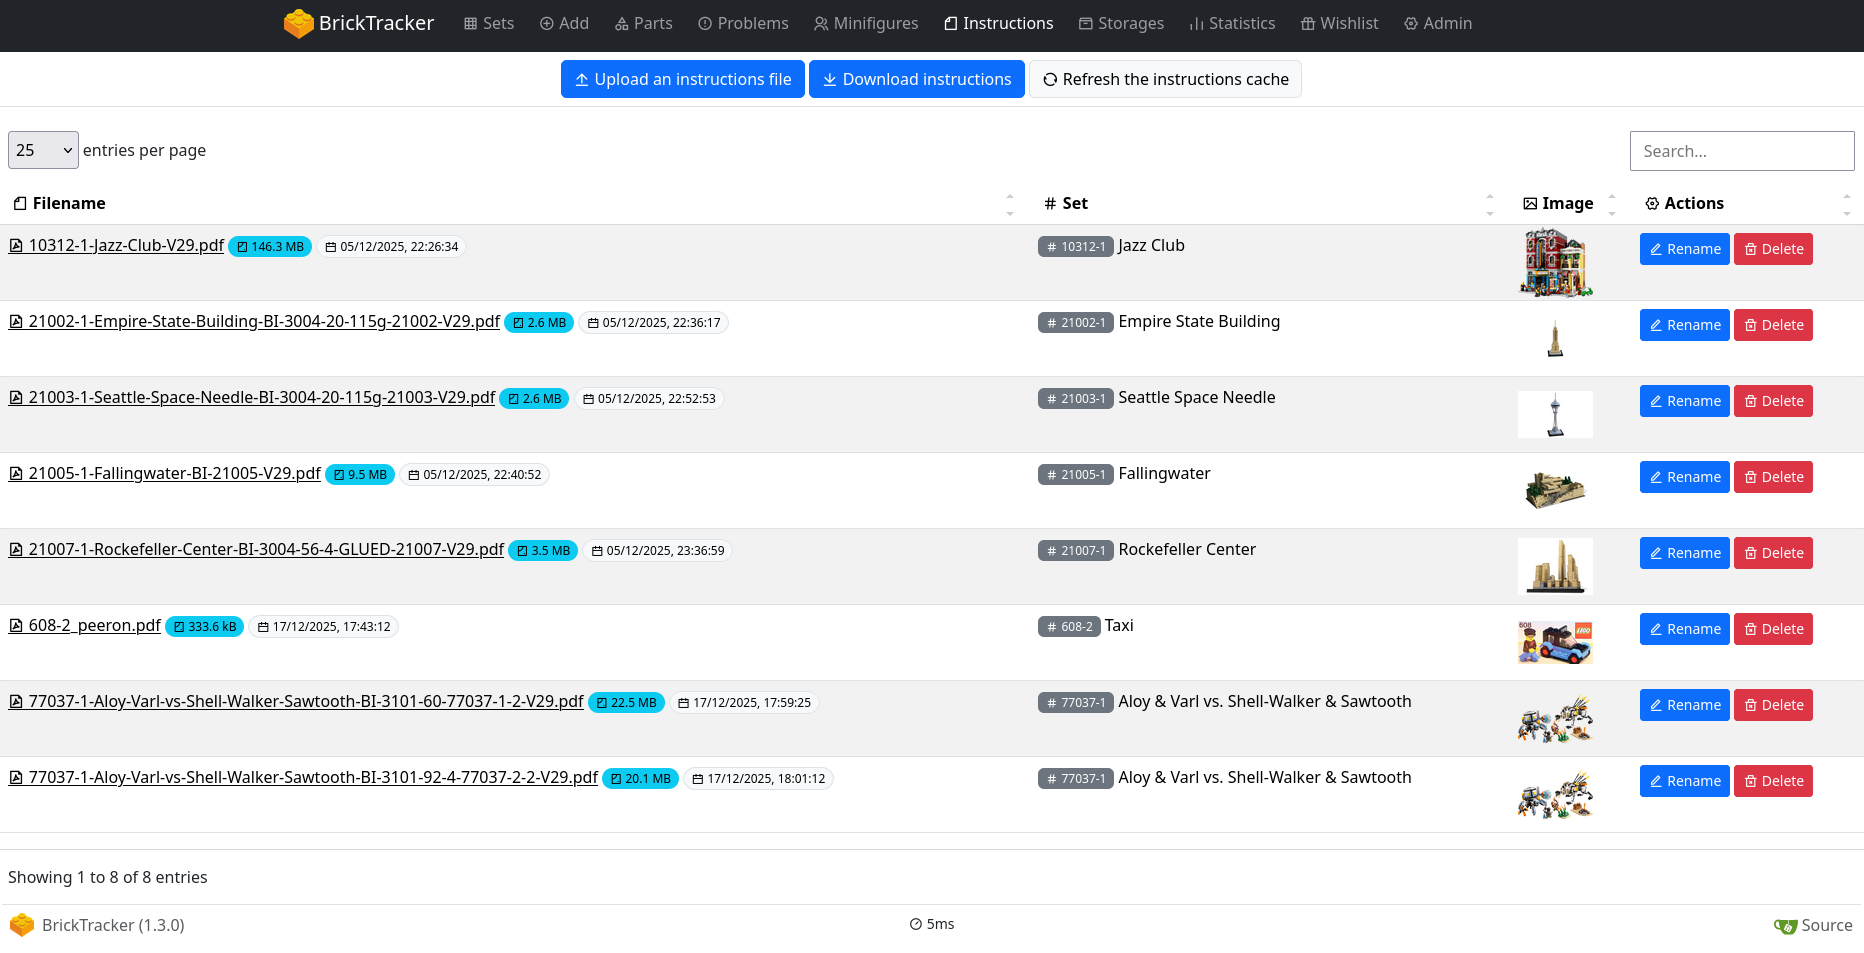The height and width of the screenshot is (953, 1864).
Task: Click the Source icon in footer
Action: point(1785,926)
